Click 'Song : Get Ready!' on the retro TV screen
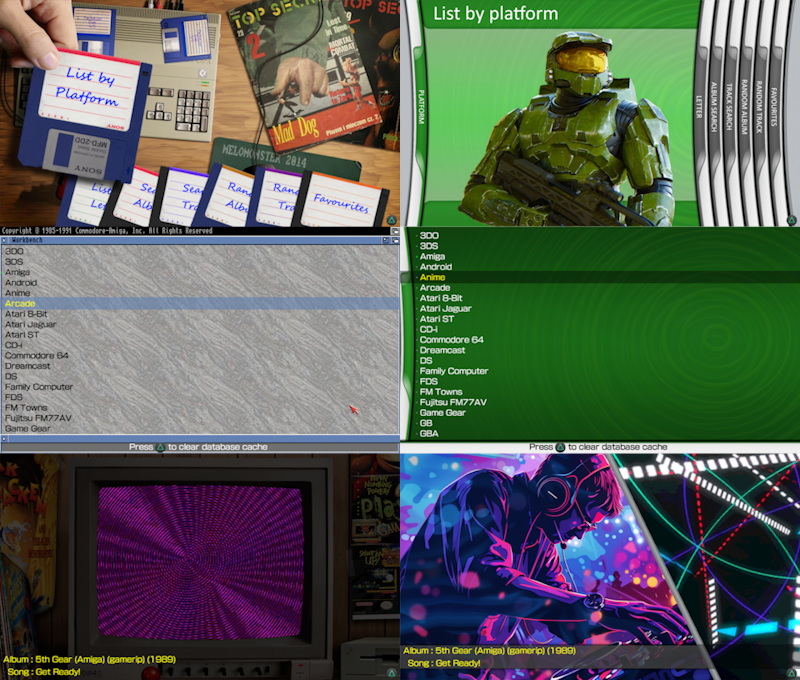 coord(43,672)
